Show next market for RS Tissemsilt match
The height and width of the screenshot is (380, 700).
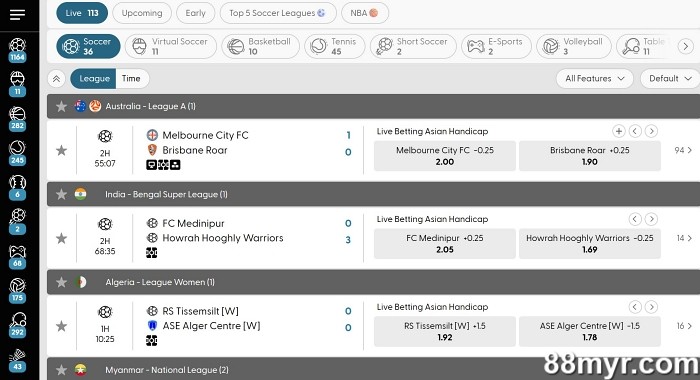(x=651, y=307)
